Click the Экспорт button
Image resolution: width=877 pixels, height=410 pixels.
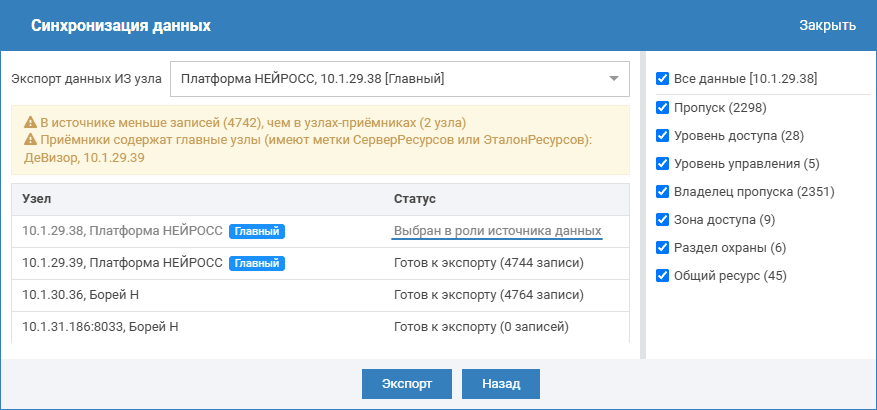(407, 384)
